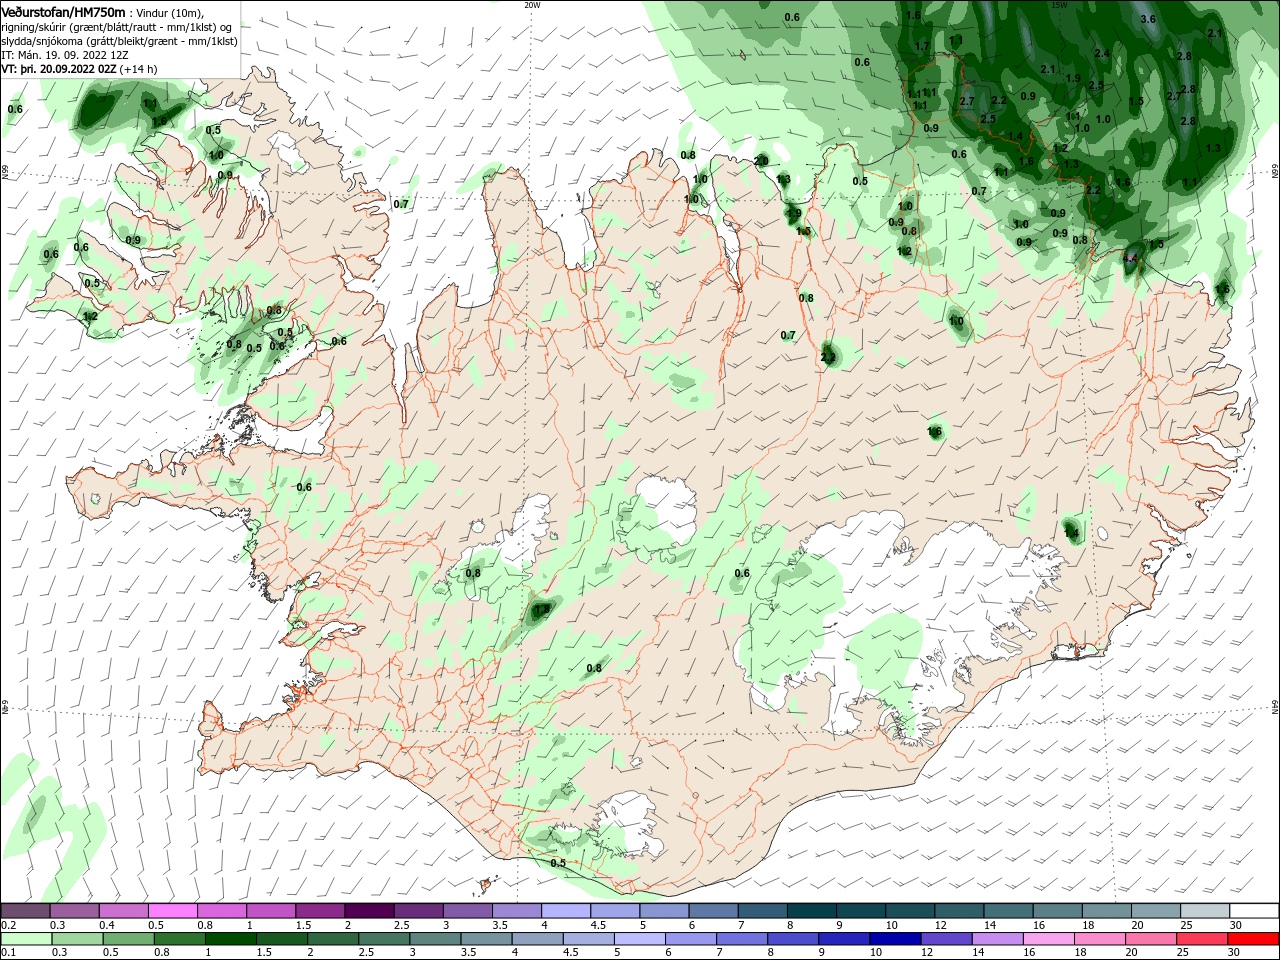The image size is (1280, 960).
Task: Click the 2.7 precipitation value
Action: pyautogui.click(x=967, y=102)
